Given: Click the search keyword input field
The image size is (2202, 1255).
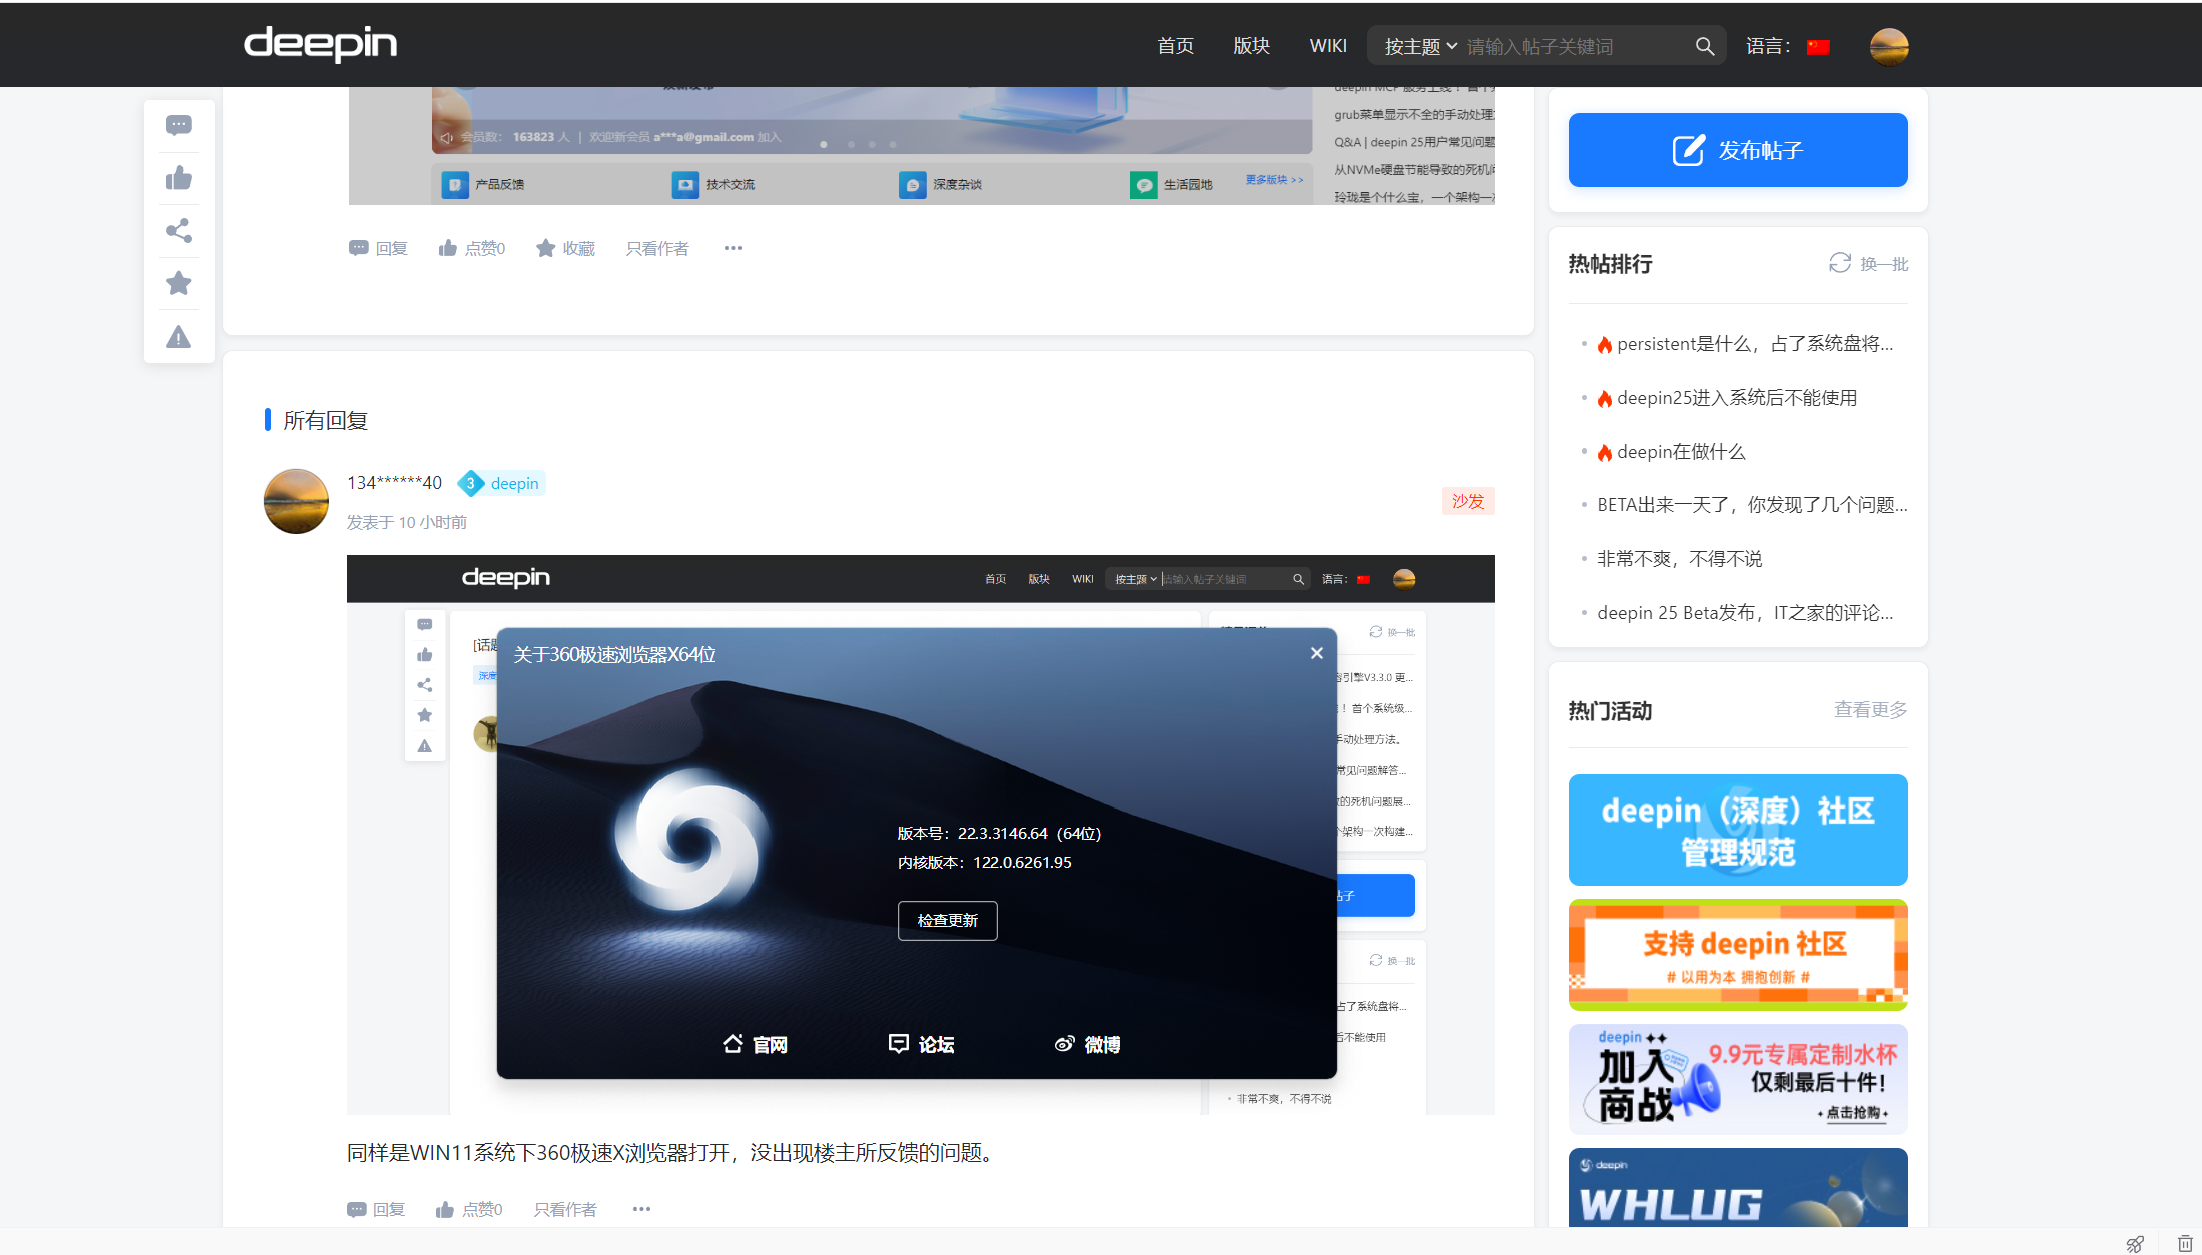Looking at the screenshot, I should (x=1575, y=46).
